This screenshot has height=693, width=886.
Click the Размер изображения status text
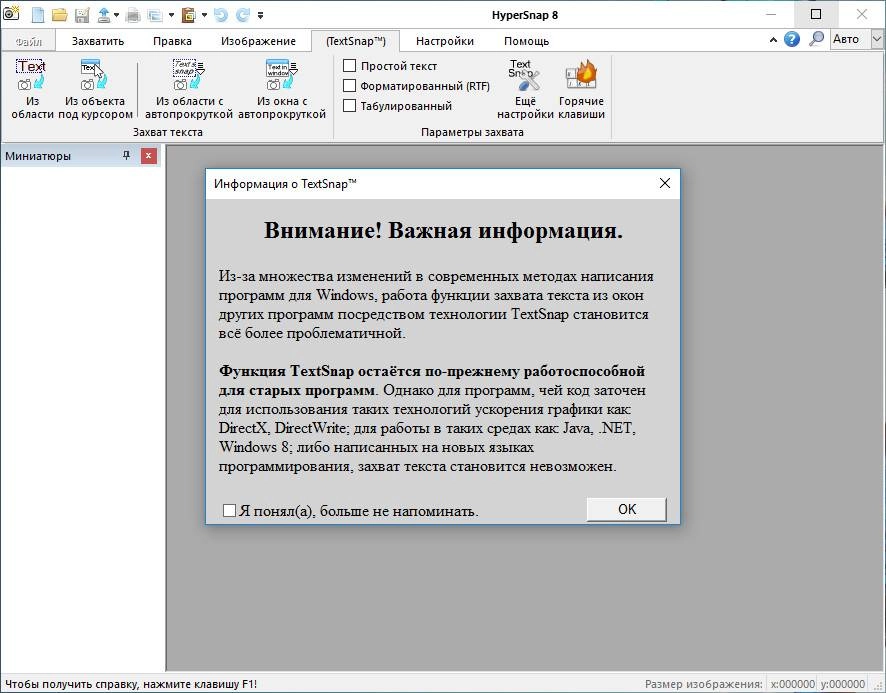703,684
